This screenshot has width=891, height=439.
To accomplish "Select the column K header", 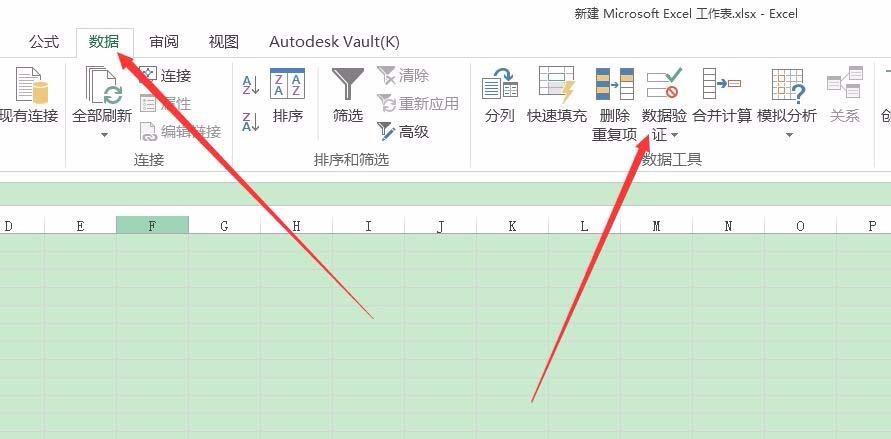I will 512,226.
